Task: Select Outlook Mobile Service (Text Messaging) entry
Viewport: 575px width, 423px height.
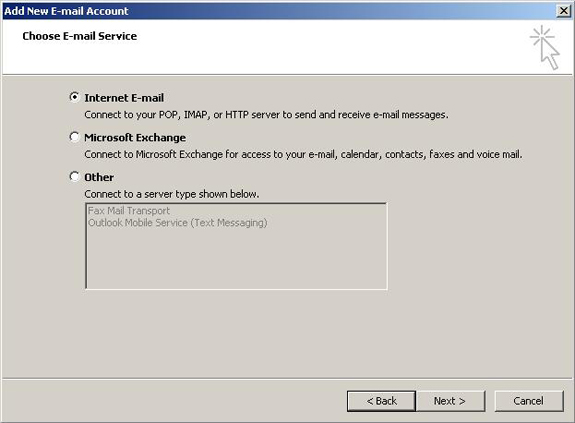Action: point(178,222)
